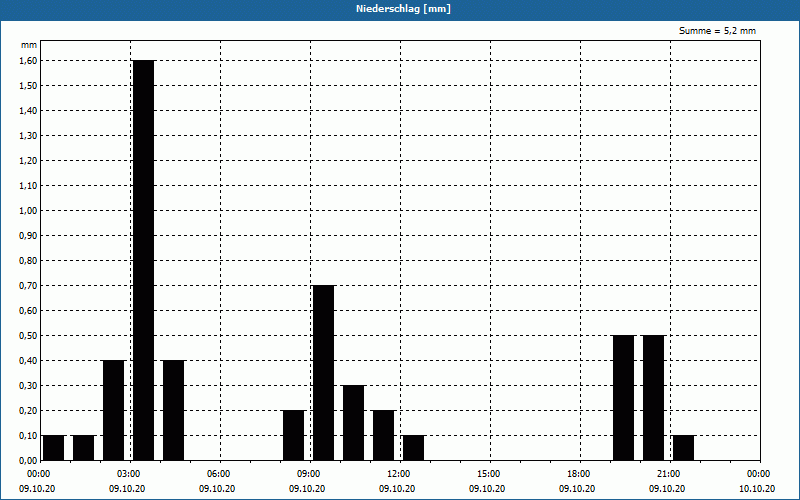Click the 1,10 y-axis label

[x=28, y=186]
